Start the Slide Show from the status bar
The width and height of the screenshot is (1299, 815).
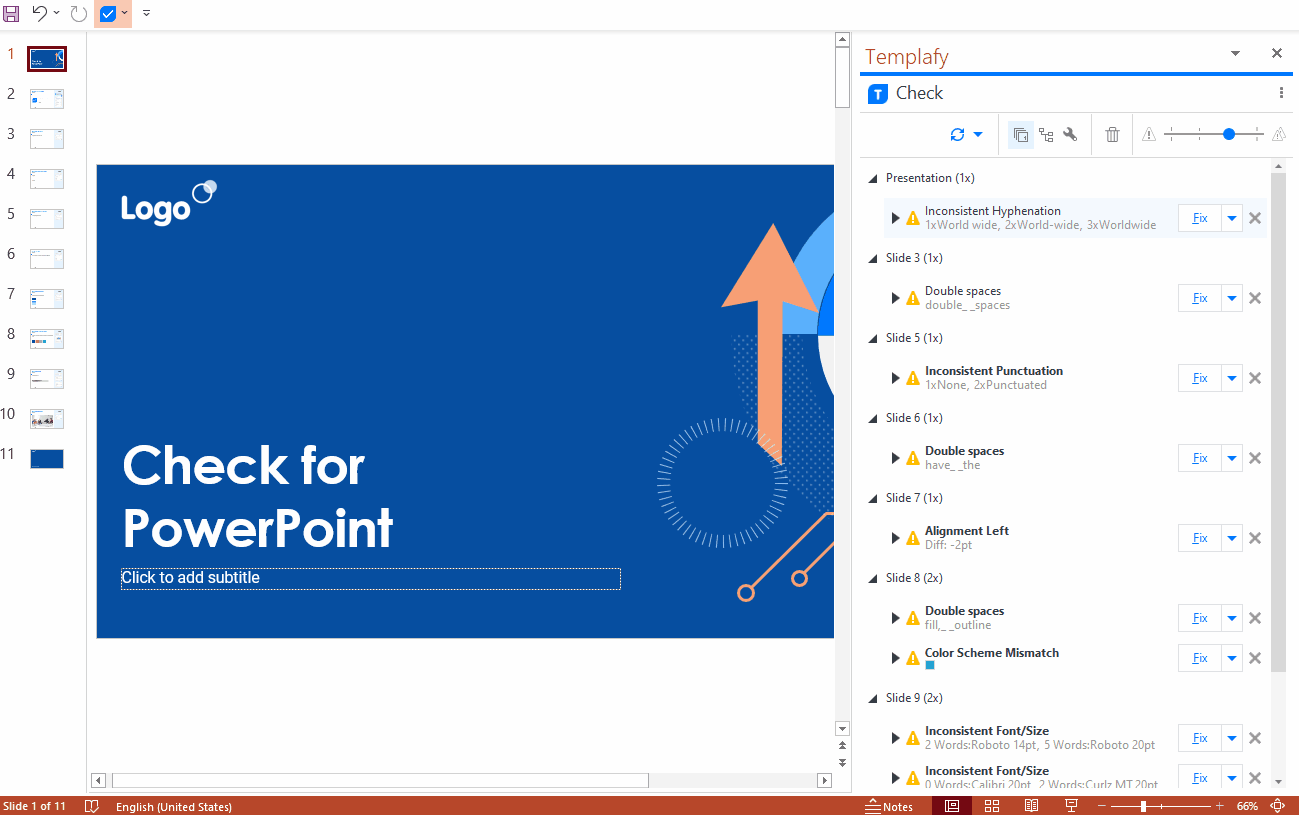(x=1070, y=805)
